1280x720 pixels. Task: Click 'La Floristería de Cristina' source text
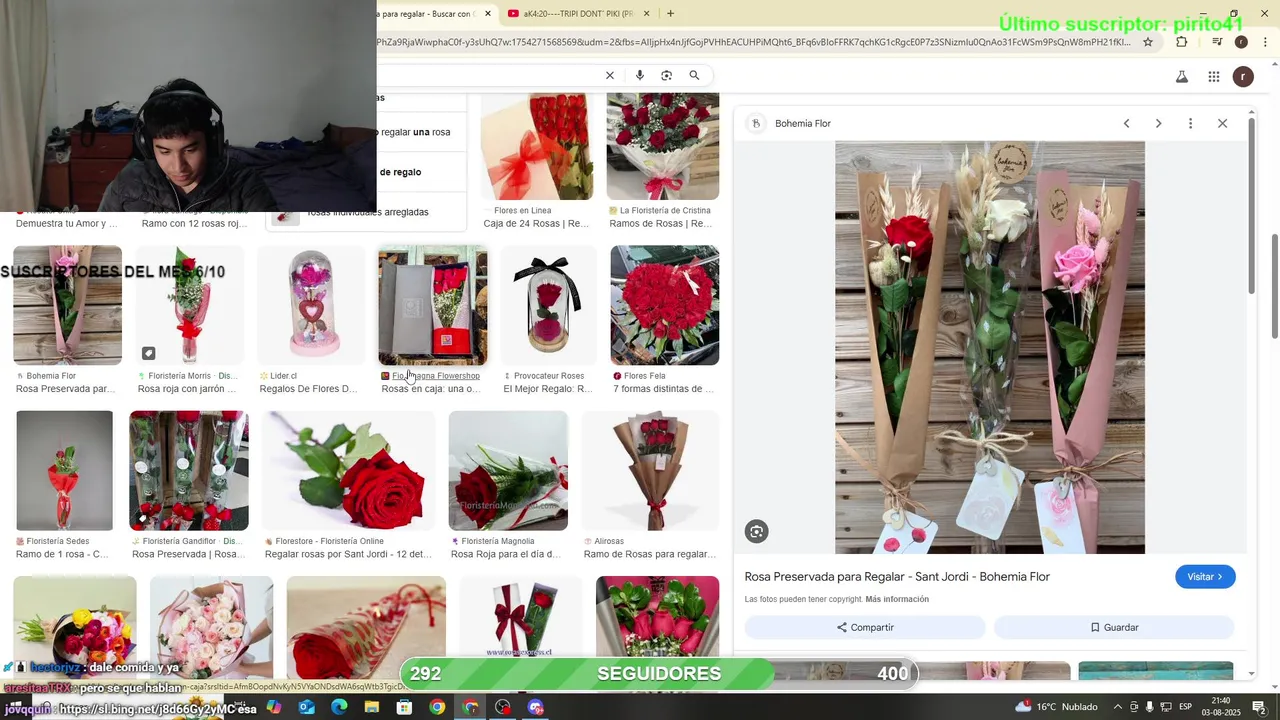665,211
